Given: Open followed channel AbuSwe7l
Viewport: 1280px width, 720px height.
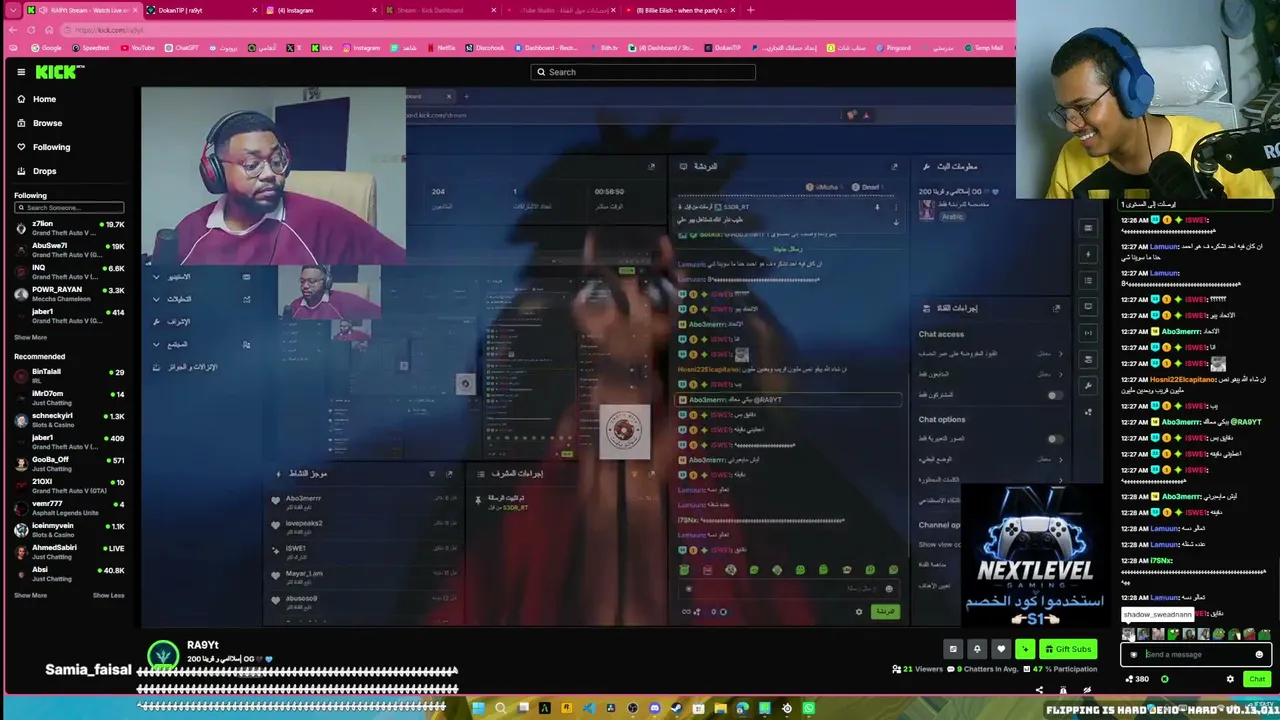Looking at the screenshot, I should tap(69, 249).
